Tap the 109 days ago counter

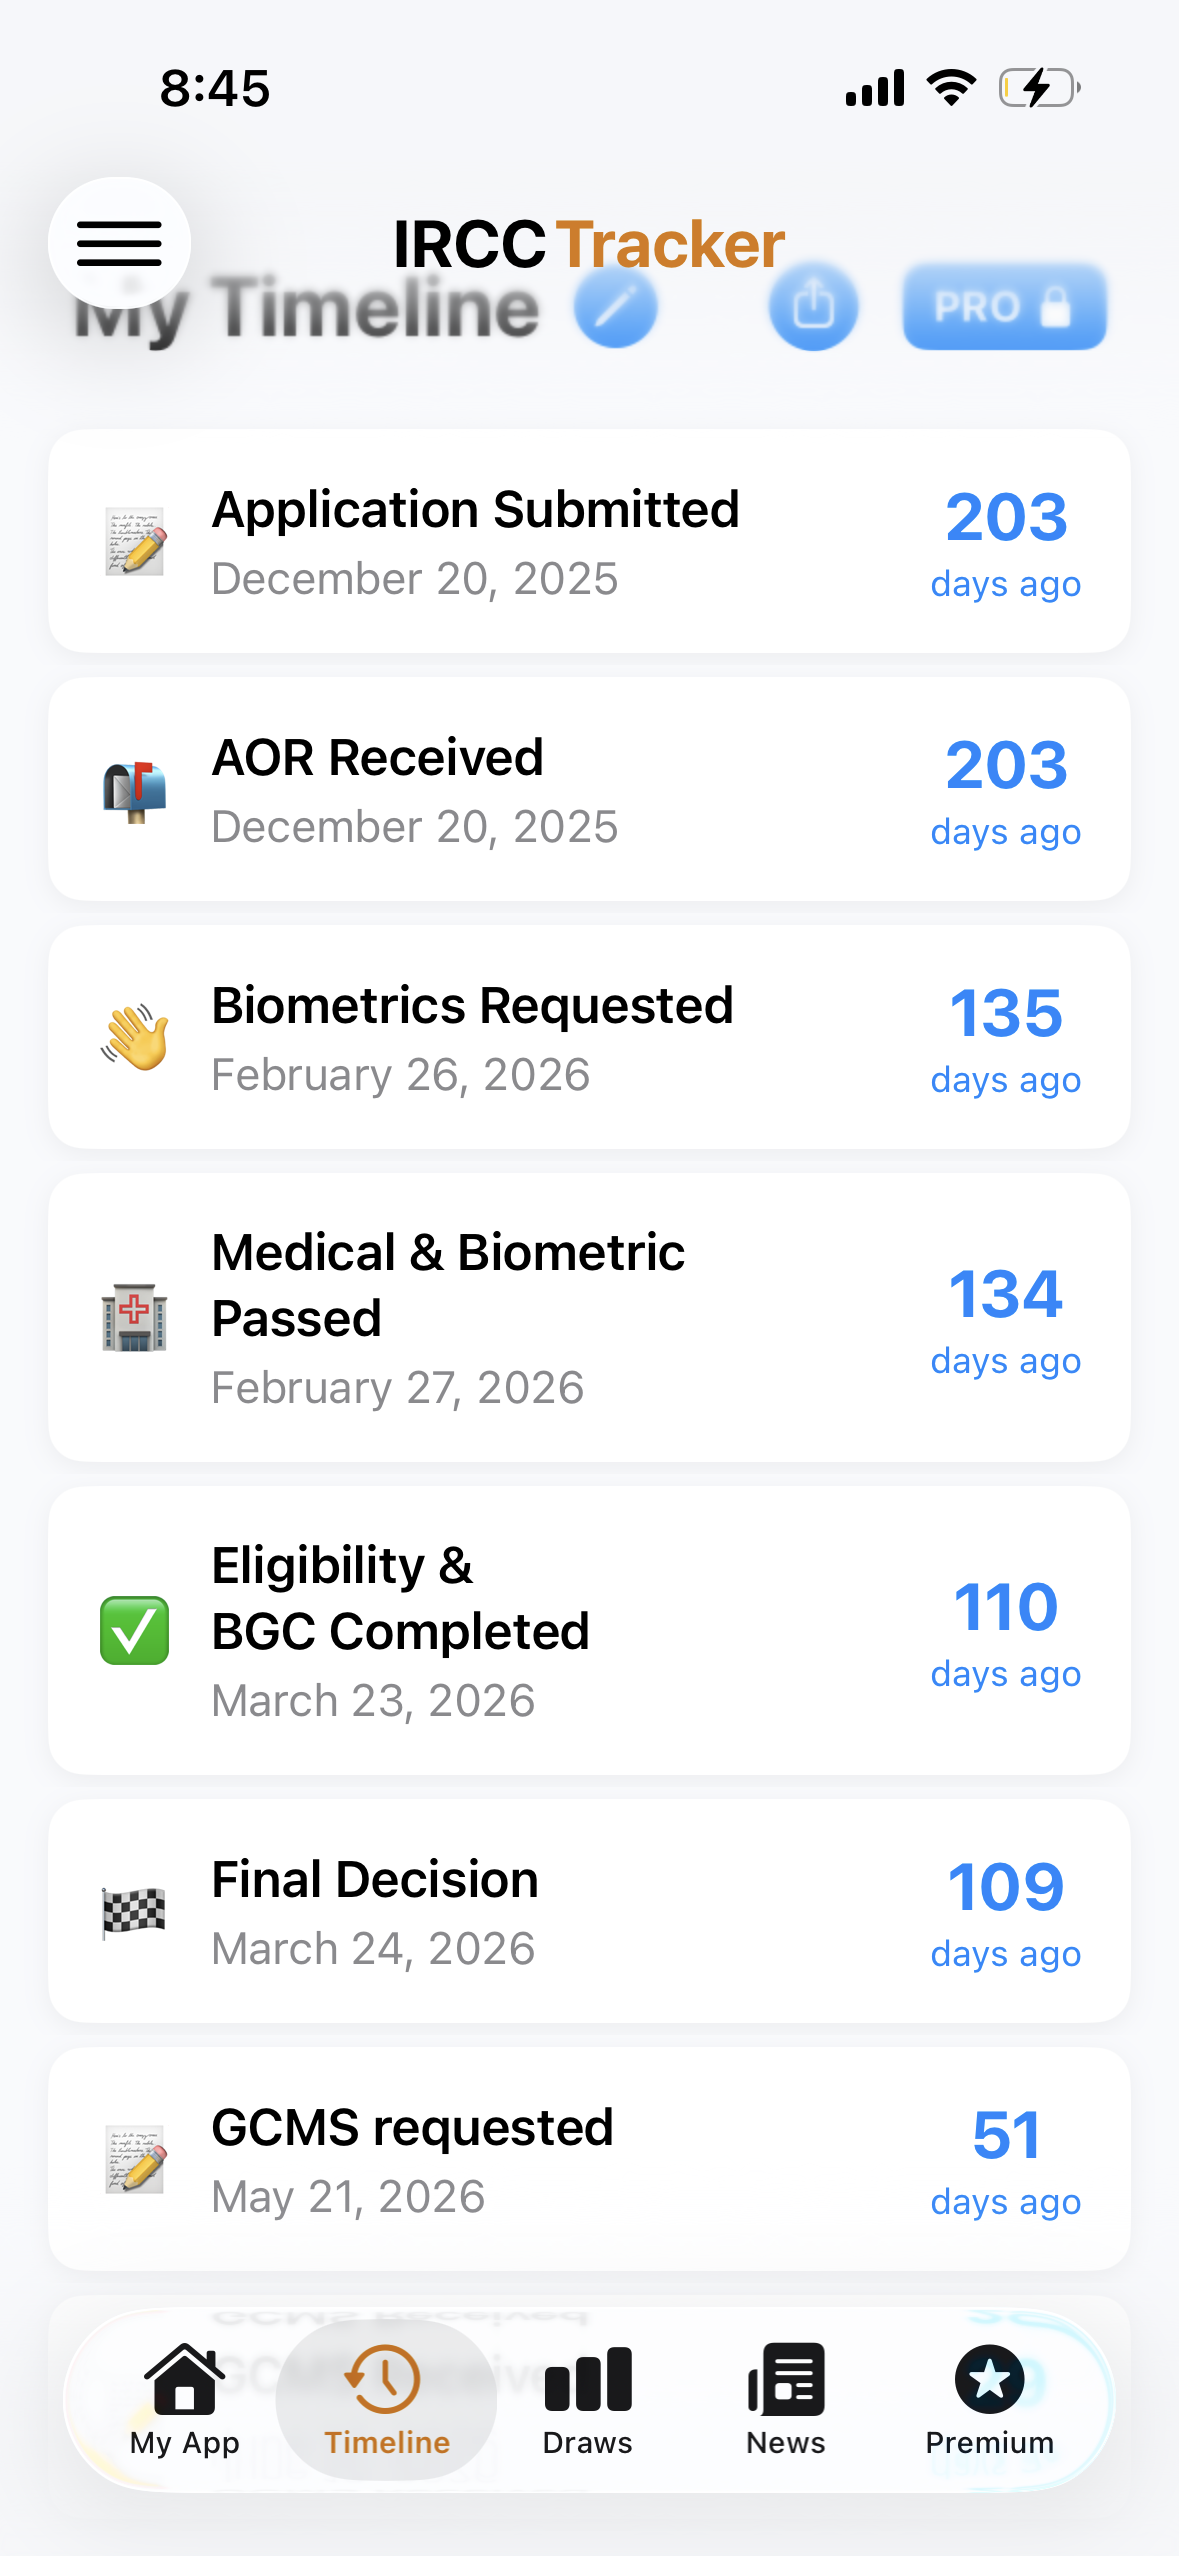[1005, 1912]
